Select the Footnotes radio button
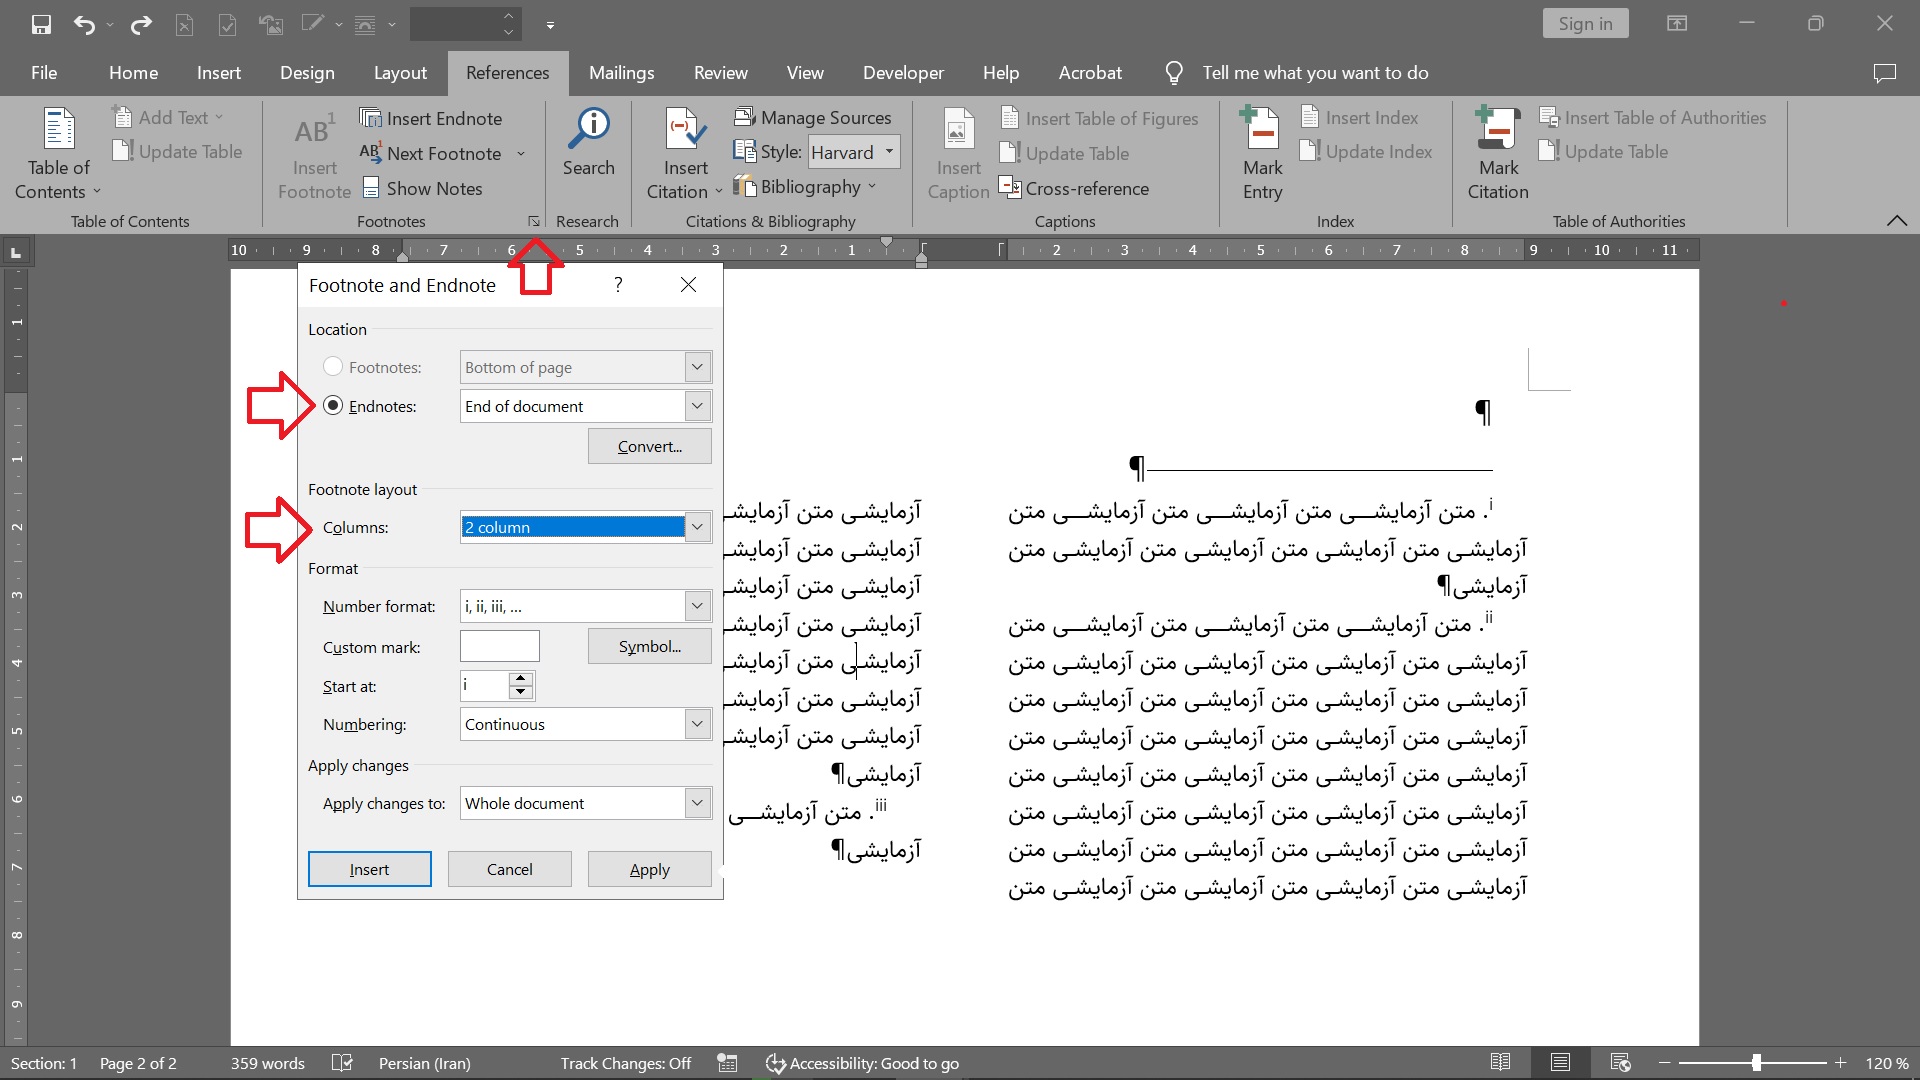 331,365
